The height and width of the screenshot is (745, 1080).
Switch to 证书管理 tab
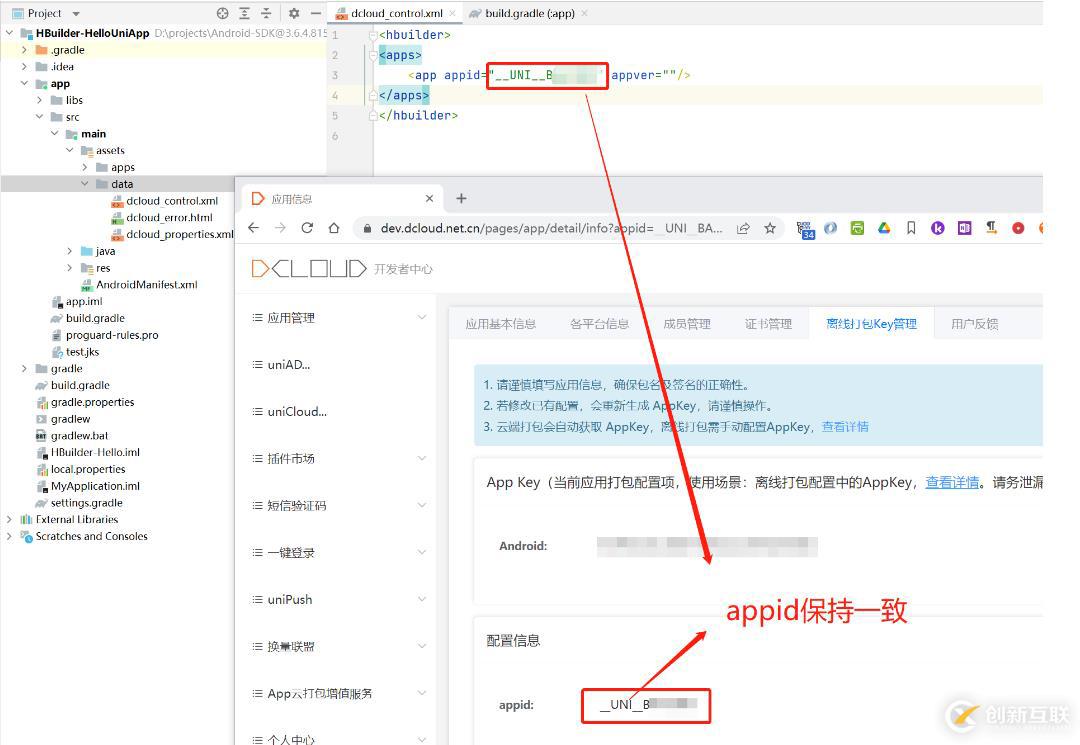click(x=768, y=324)
